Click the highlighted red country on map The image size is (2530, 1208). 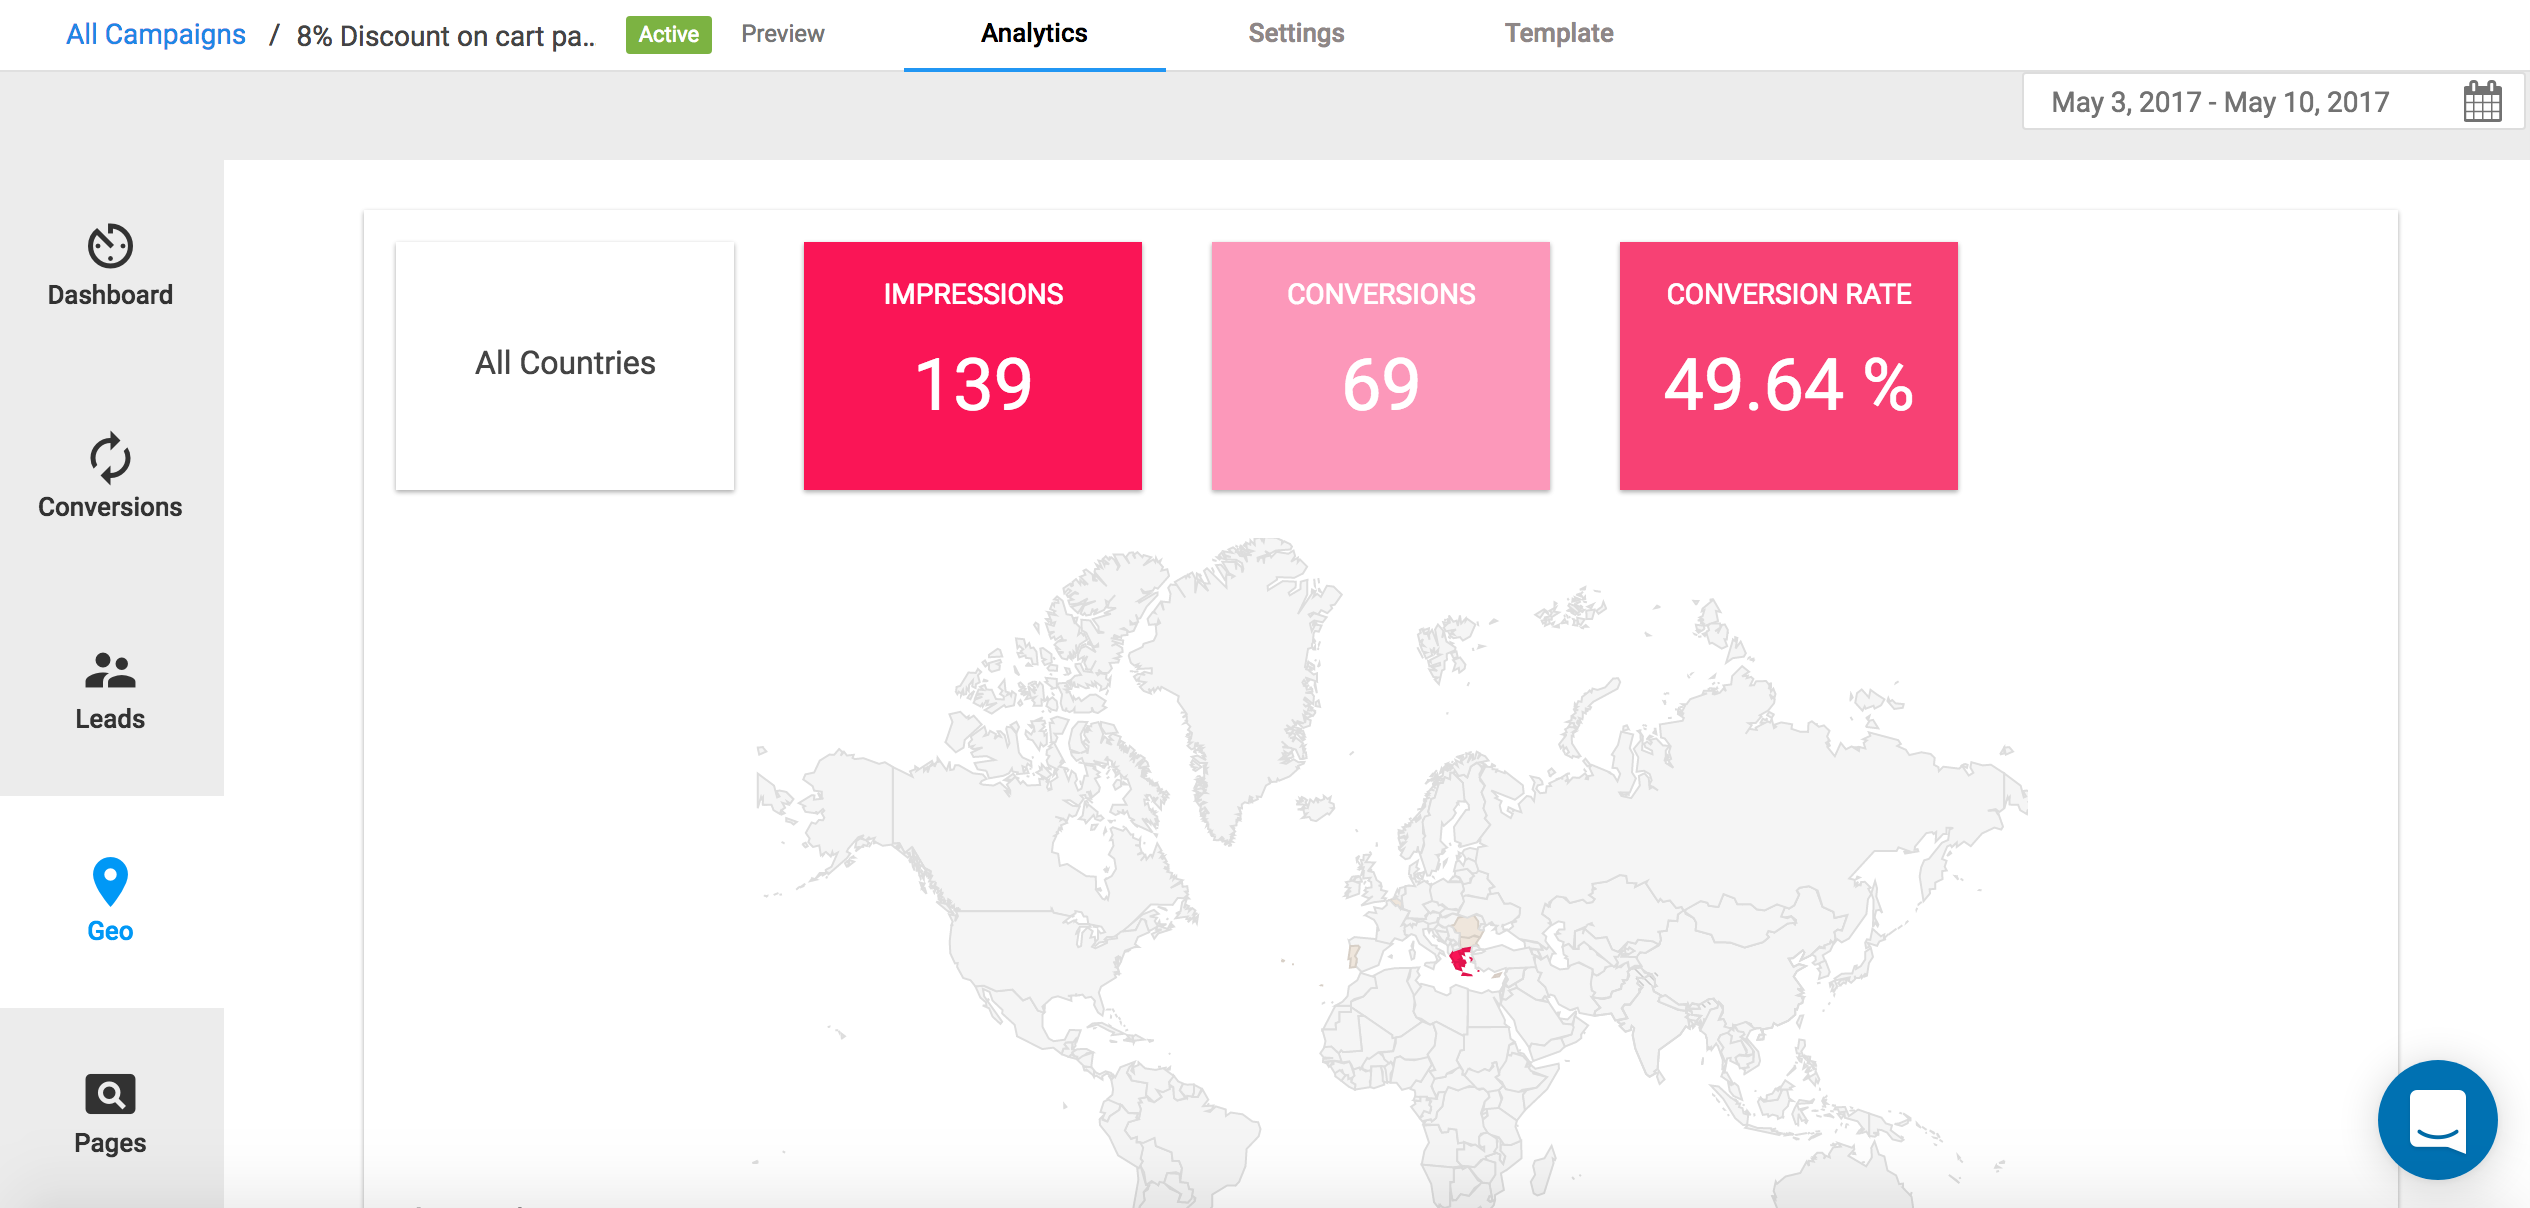[1460, 961]
